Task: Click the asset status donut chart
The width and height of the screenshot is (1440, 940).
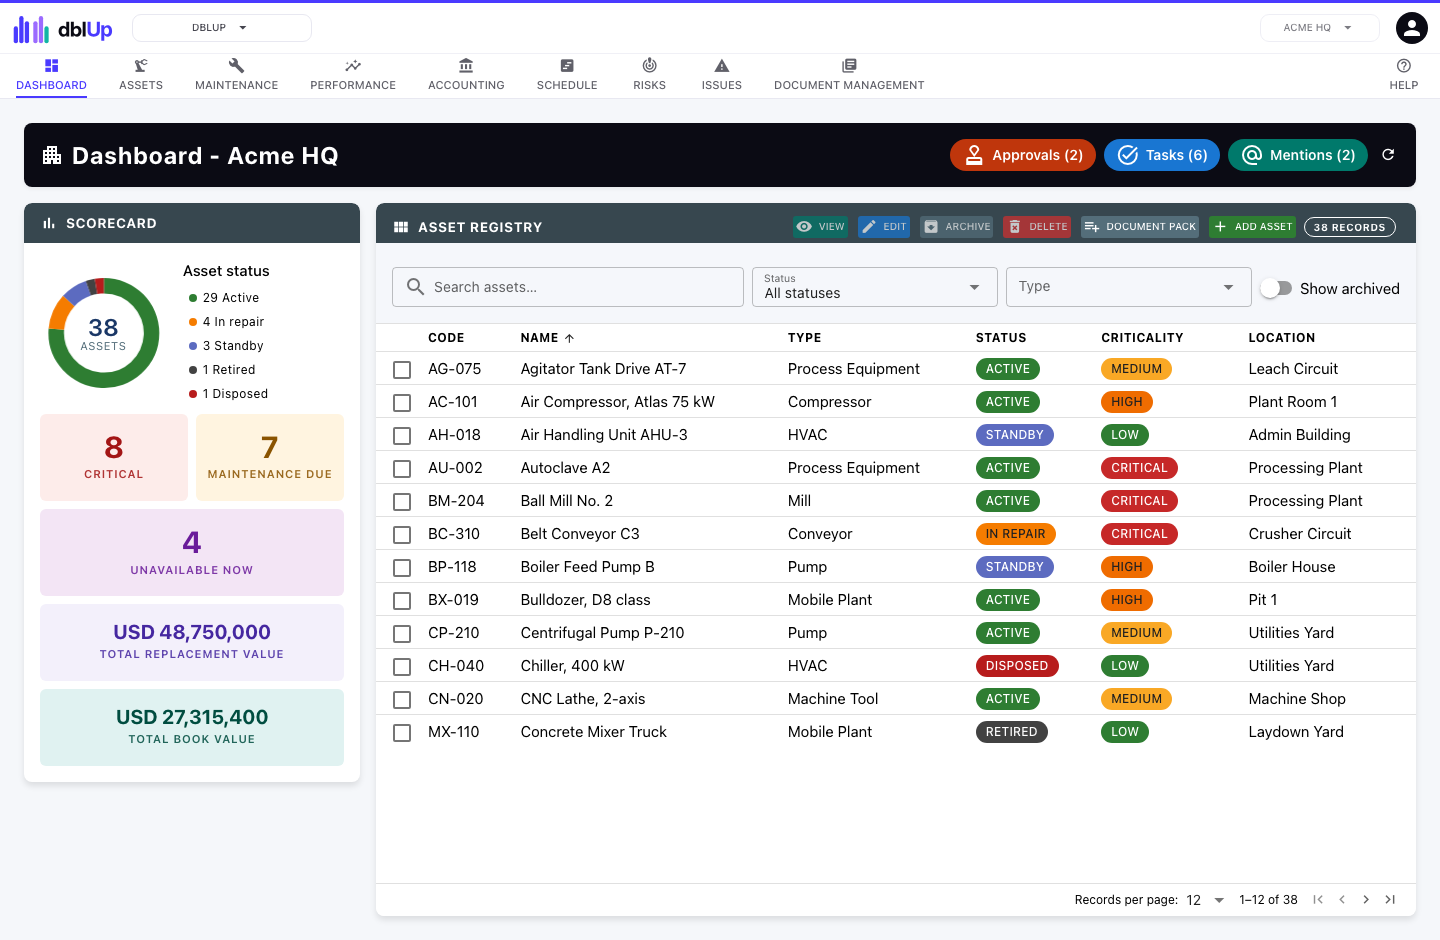Action: pyautogui.click(x=104, y=333)
